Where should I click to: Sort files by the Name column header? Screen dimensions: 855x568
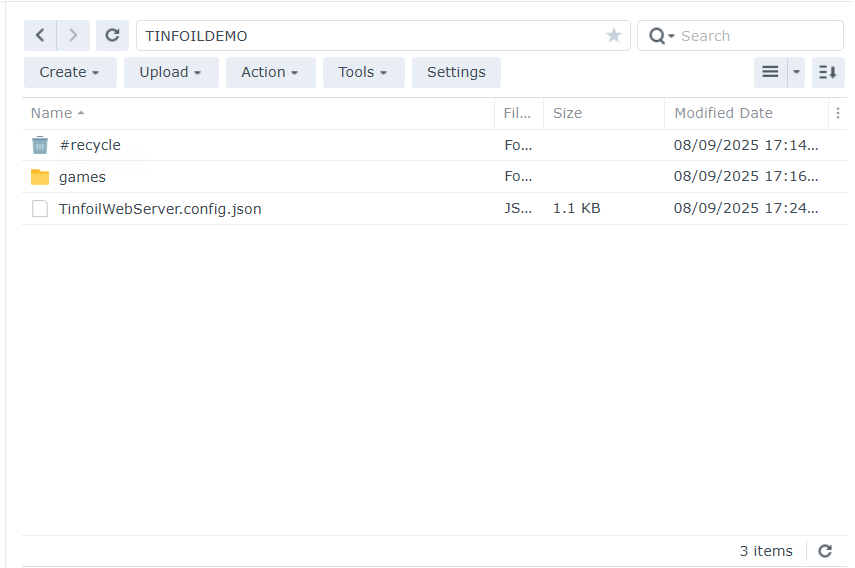pyautogui.click(x=52, y=113)
